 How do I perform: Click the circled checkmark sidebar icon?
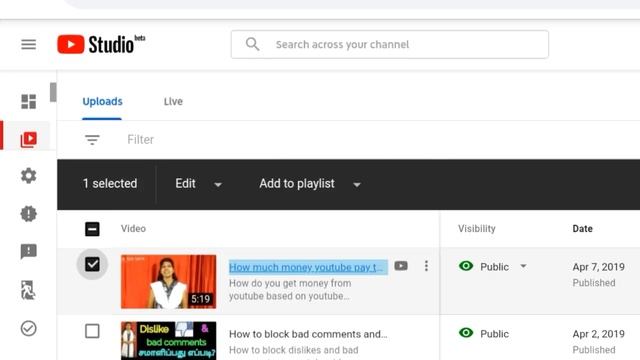[29, 328]
